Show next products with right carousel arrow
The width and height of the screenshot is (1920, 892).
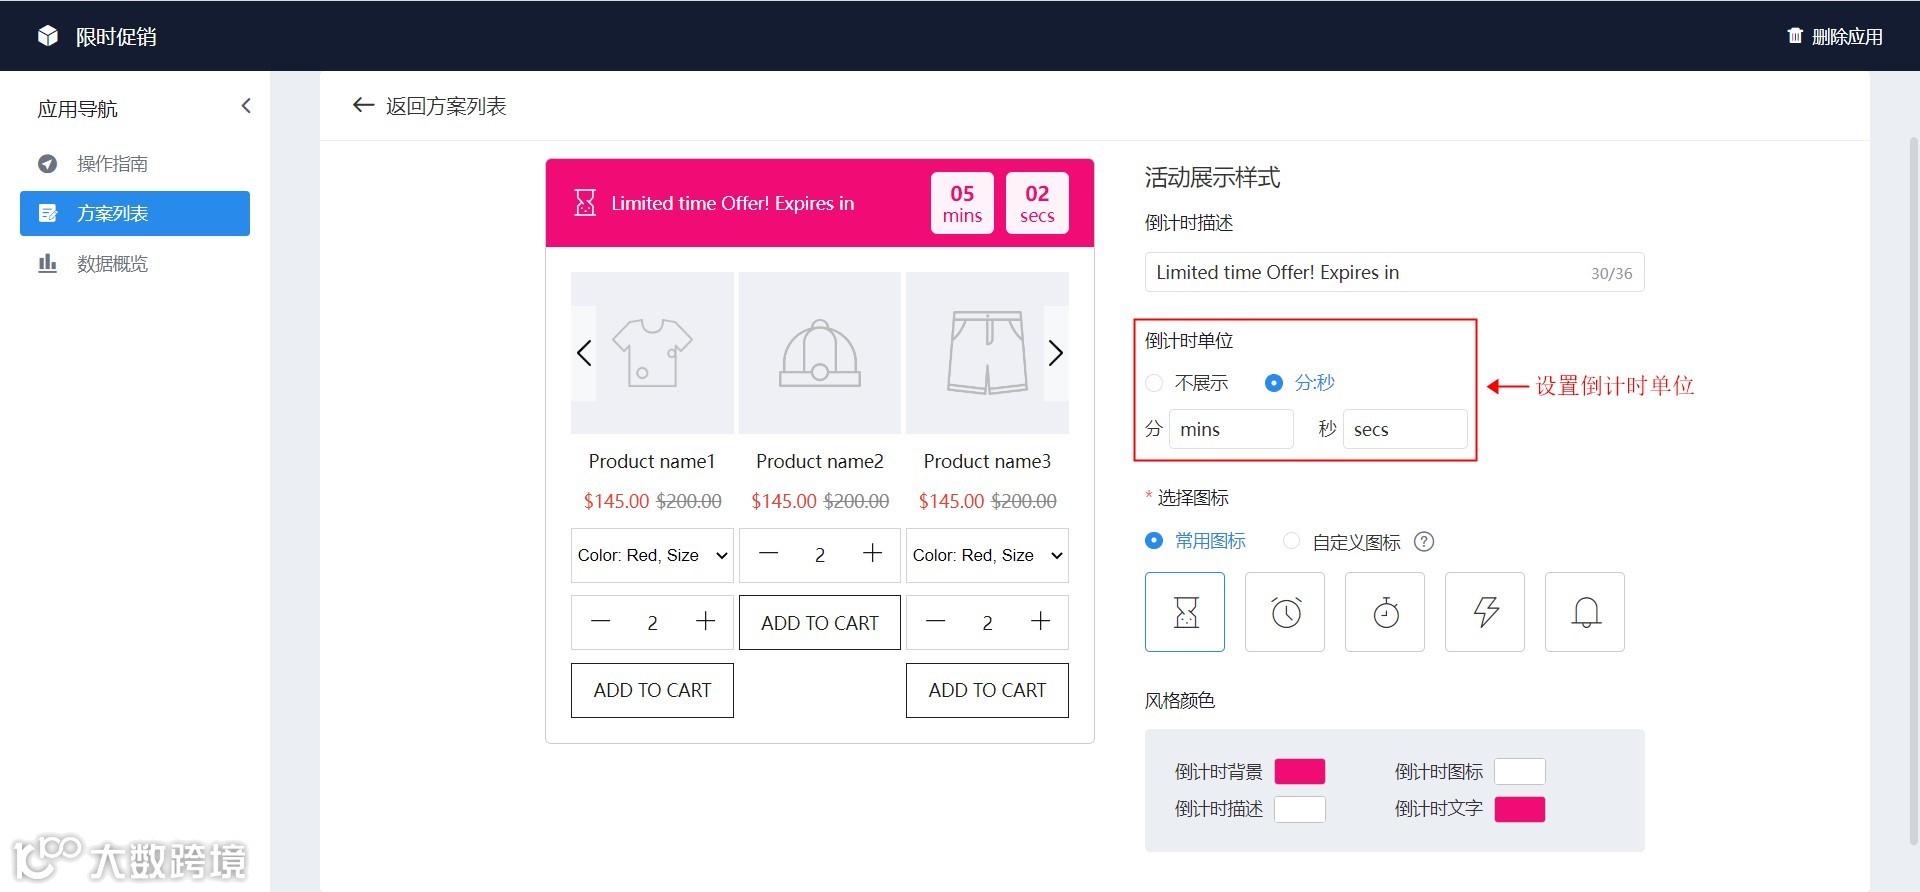coord(1056,353)
